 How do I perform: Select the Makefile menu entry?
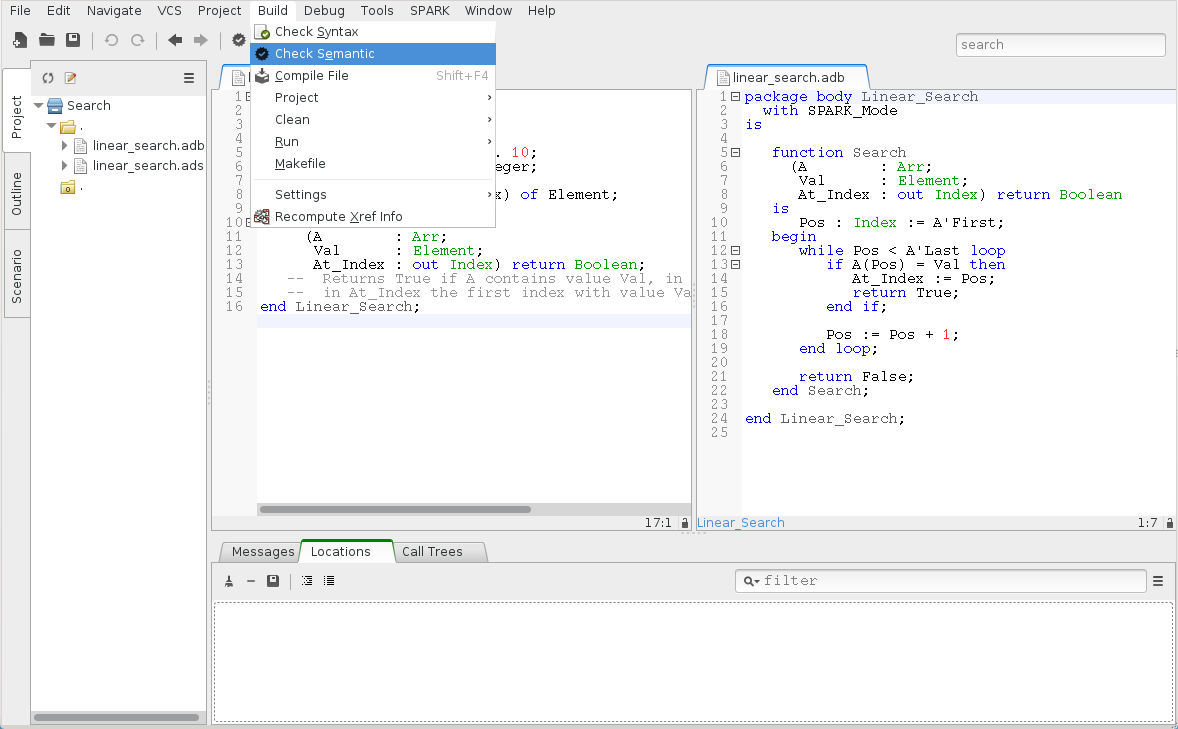(373, 164)
